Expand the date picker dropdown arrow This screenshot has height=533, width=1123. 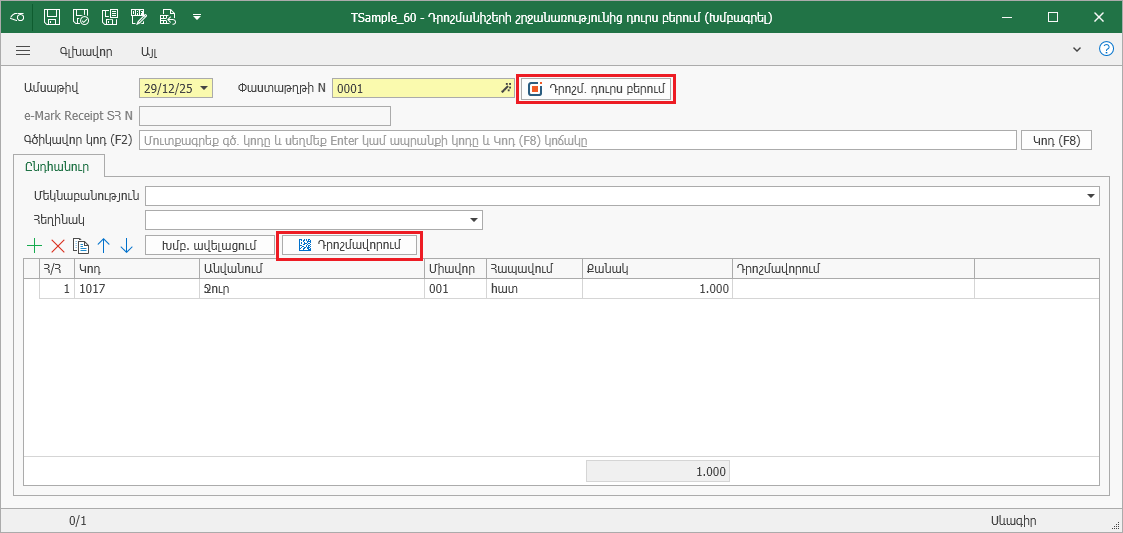tap(205, 88)
